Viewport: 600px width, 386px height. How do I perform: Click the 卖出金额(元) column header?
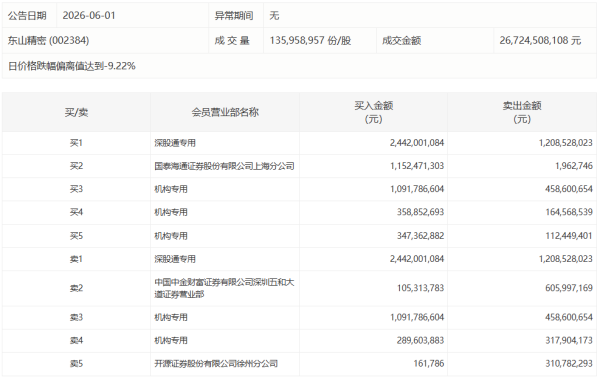522,112
